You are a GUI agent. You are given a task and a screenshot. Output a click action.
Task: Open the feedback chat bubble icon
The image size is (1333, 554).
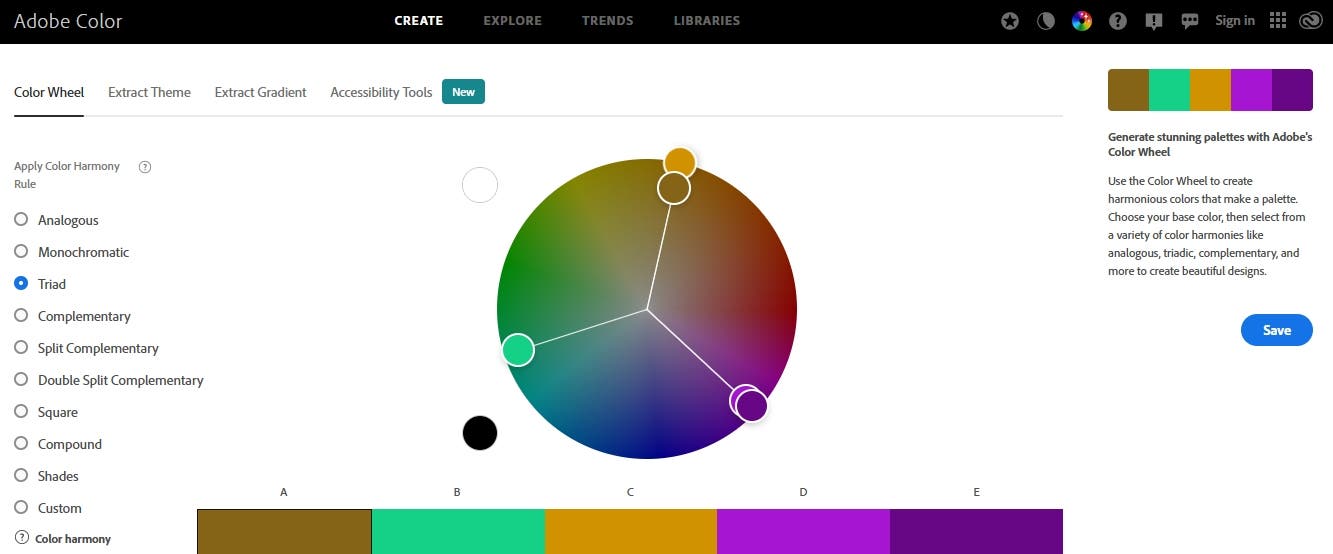pos(1189,21)
